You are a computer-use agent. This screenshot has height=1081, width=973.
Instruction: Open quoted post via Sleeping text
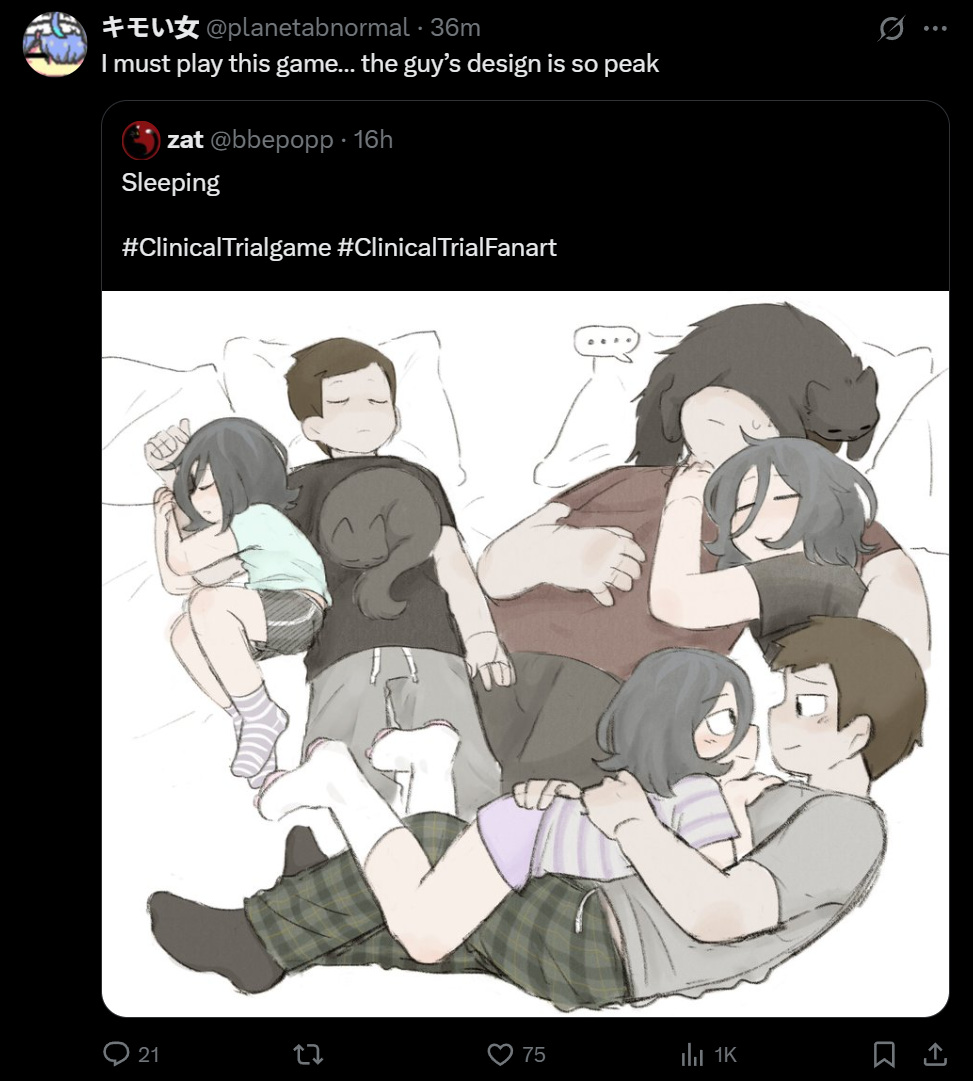coord(170,183)
